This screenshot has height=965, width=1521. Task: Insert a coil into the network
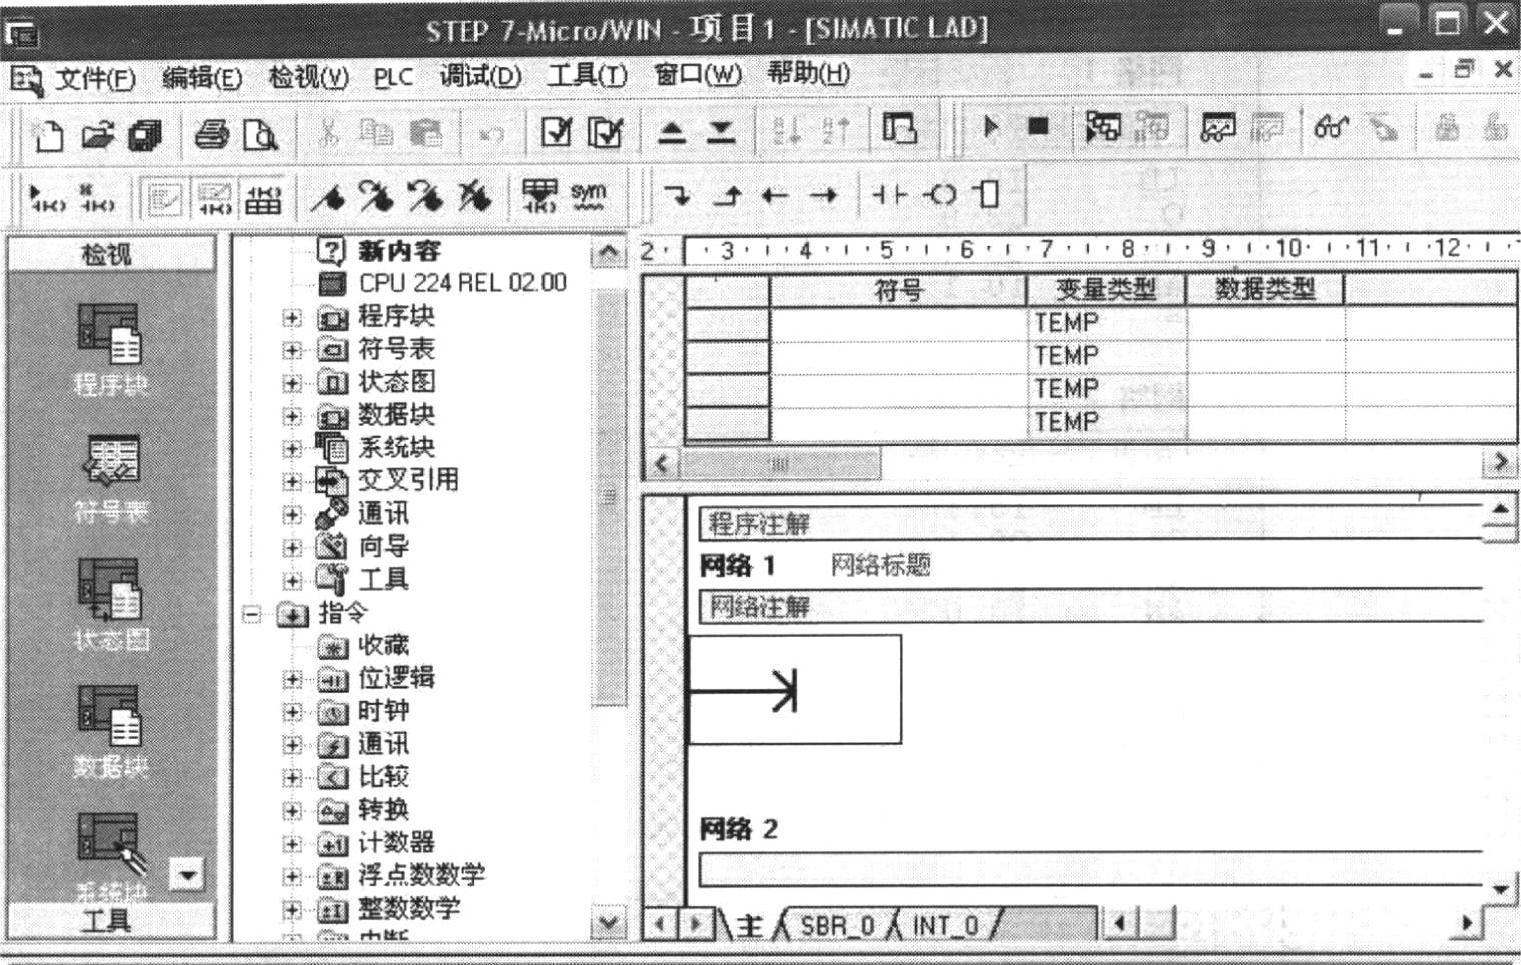(941, 194)
